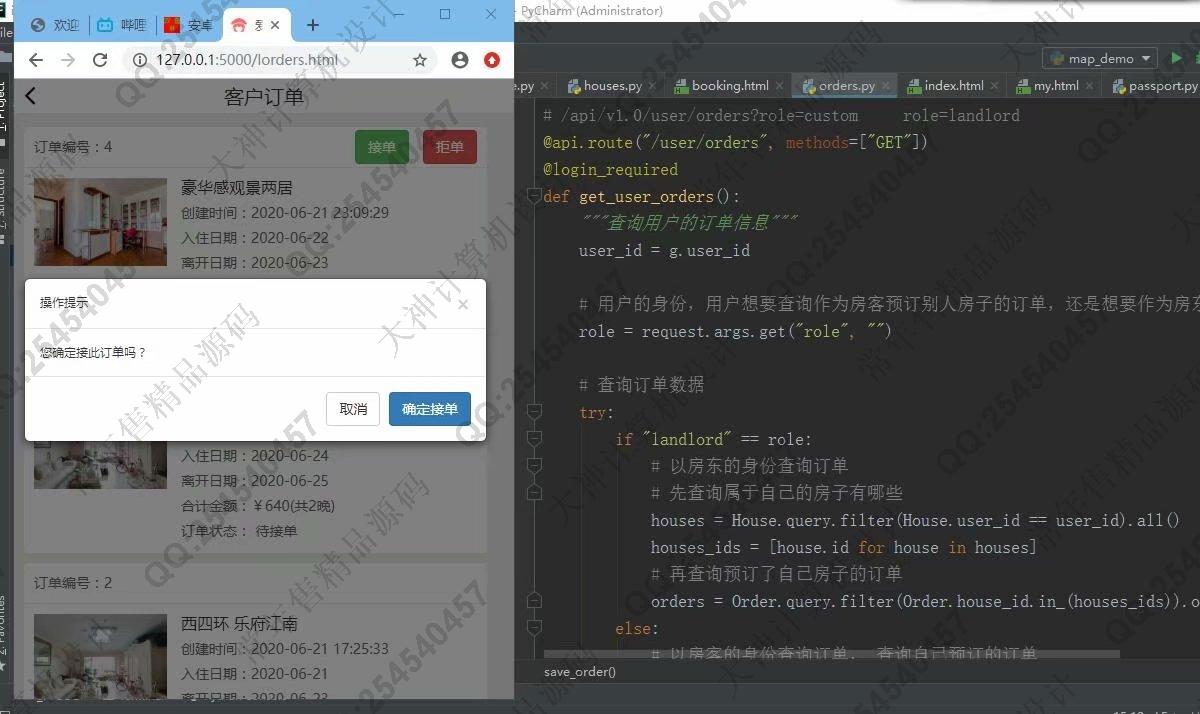Click 订单状态： 待接单 text

pos(239,531)
